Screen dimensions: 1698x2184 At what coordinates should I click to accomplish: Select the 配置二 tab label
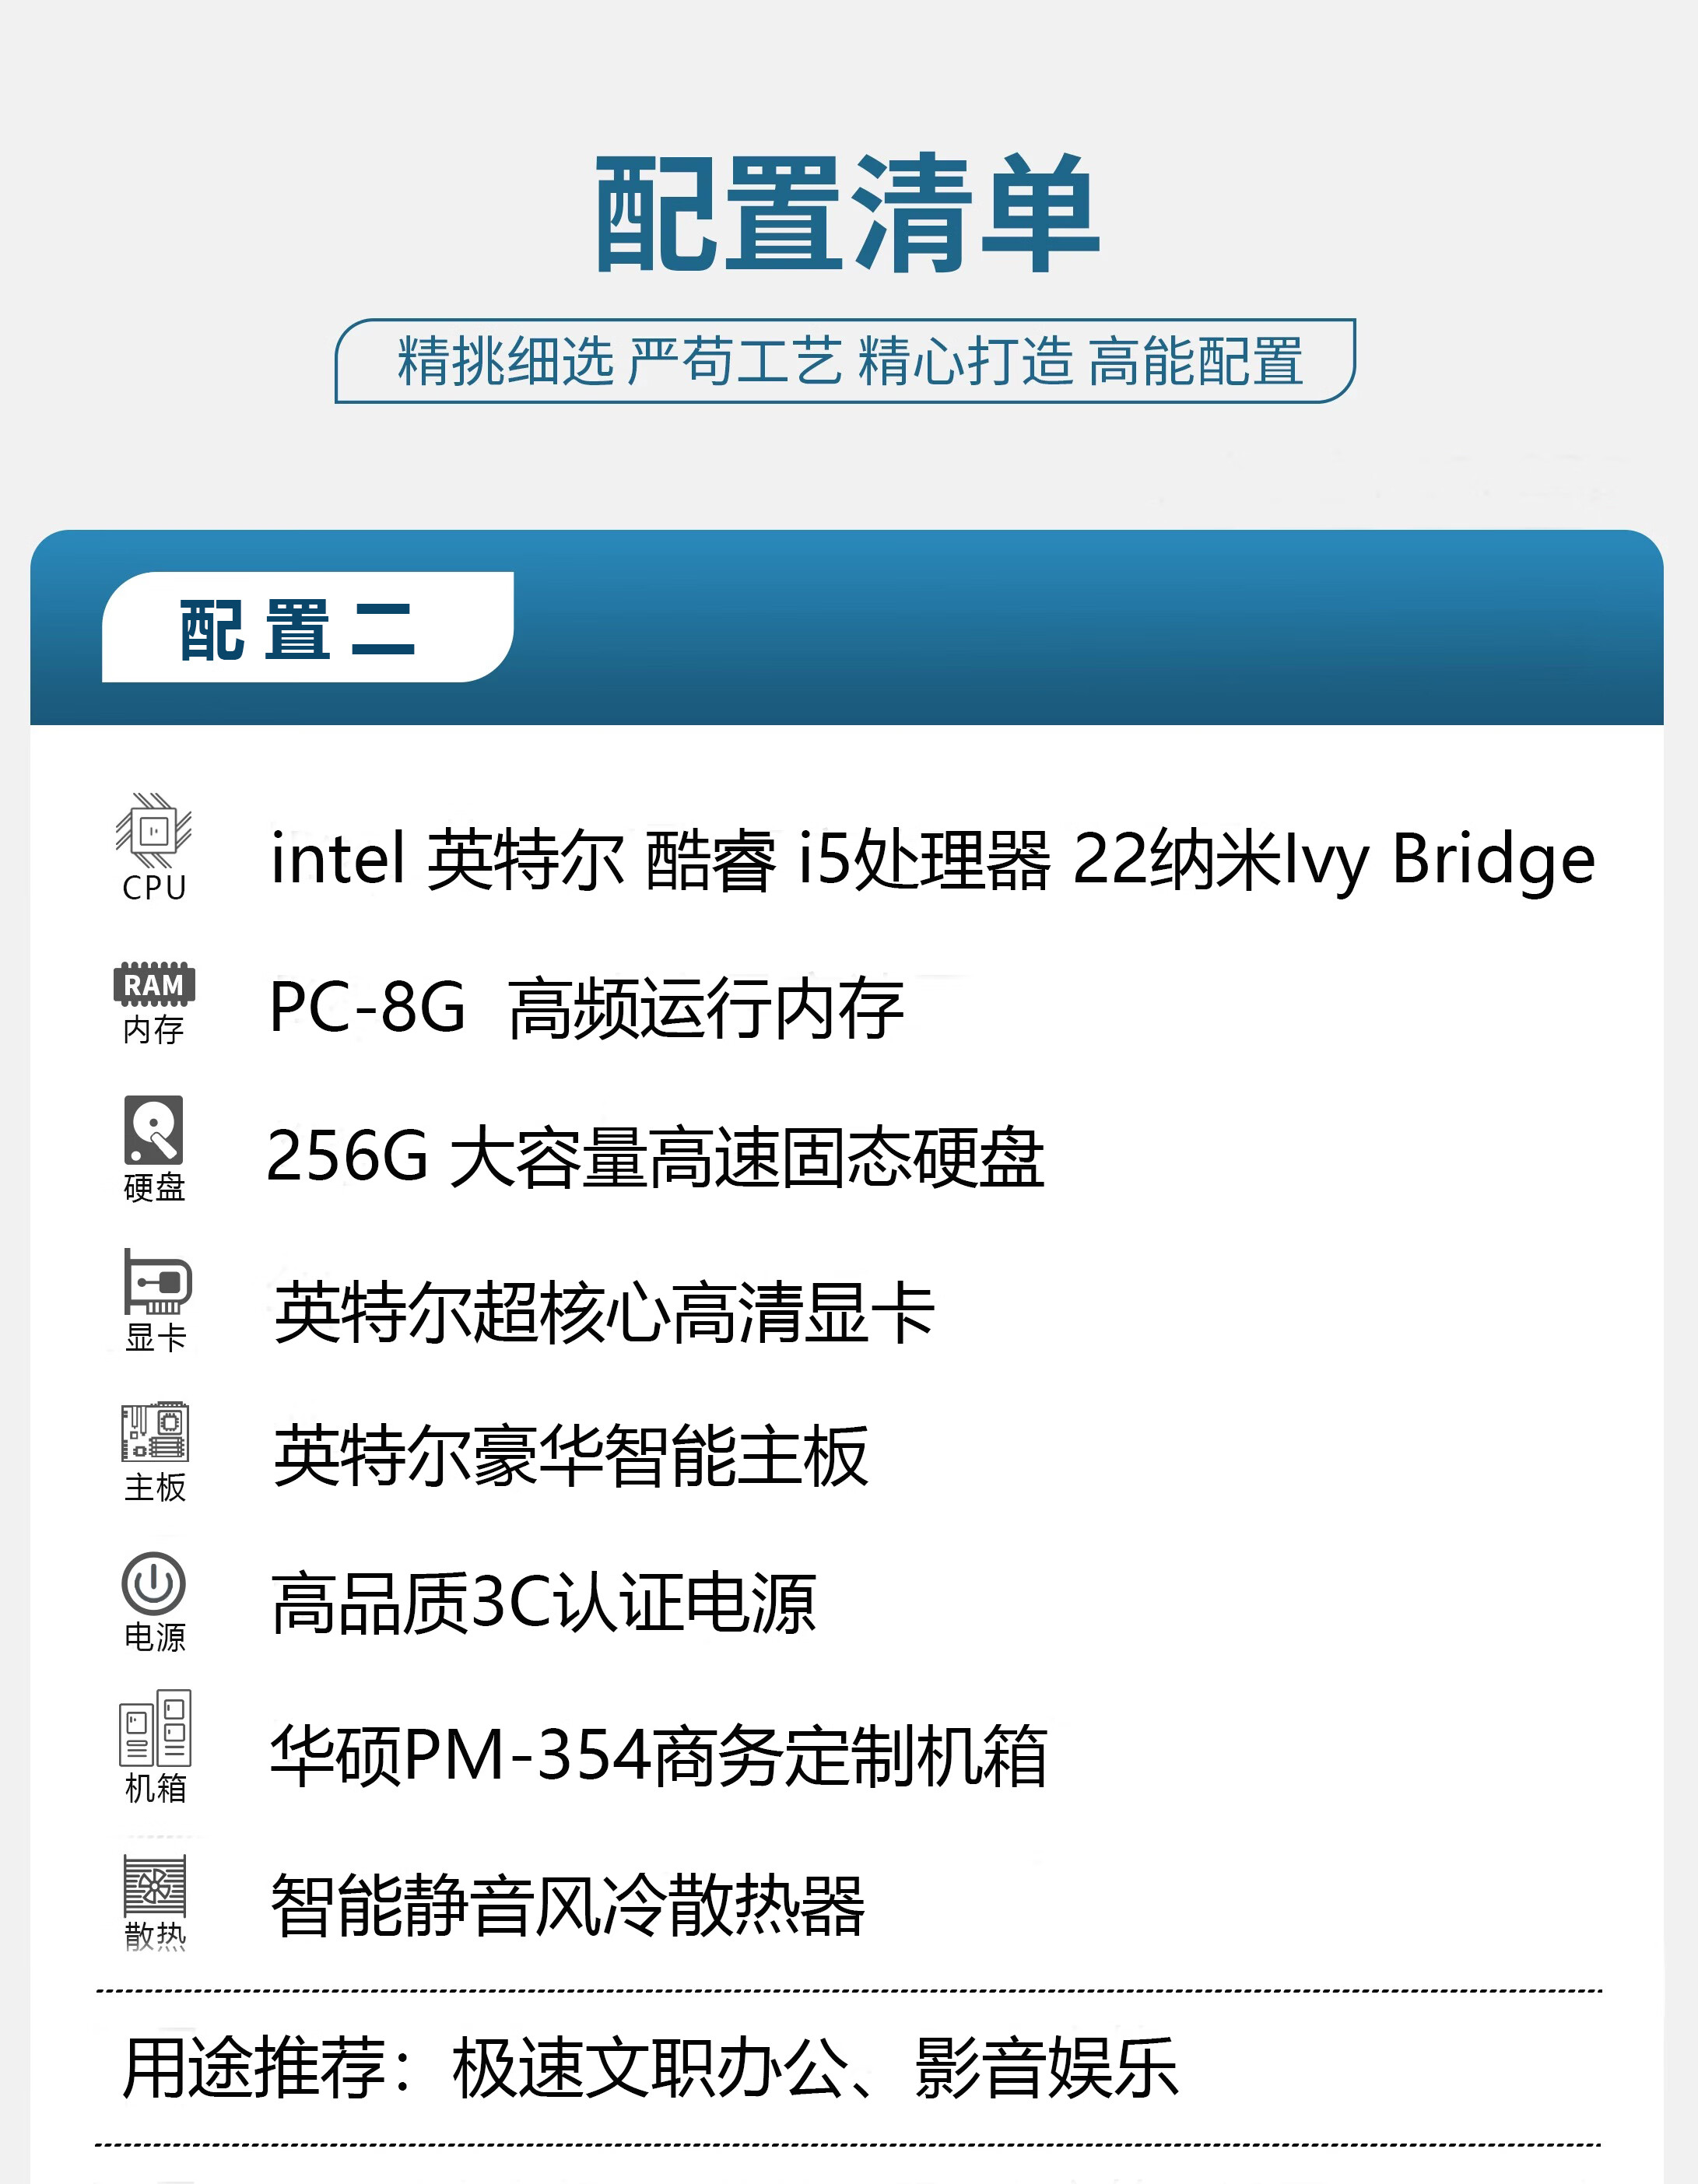(298, 630)
